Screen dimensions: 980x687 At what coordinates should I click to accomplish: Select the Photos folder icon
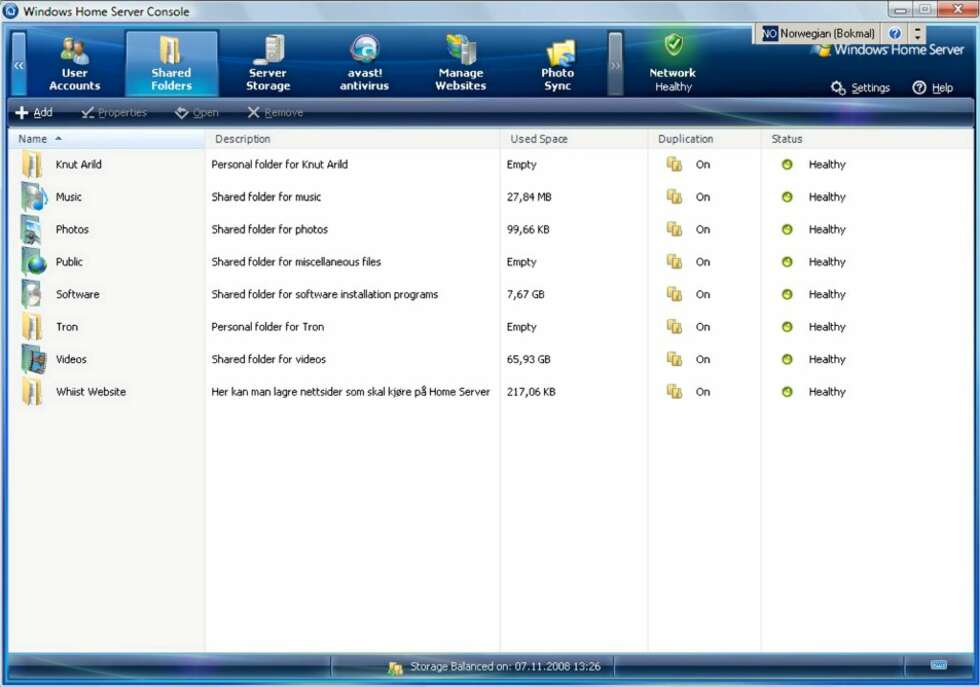tap(32, 229)
